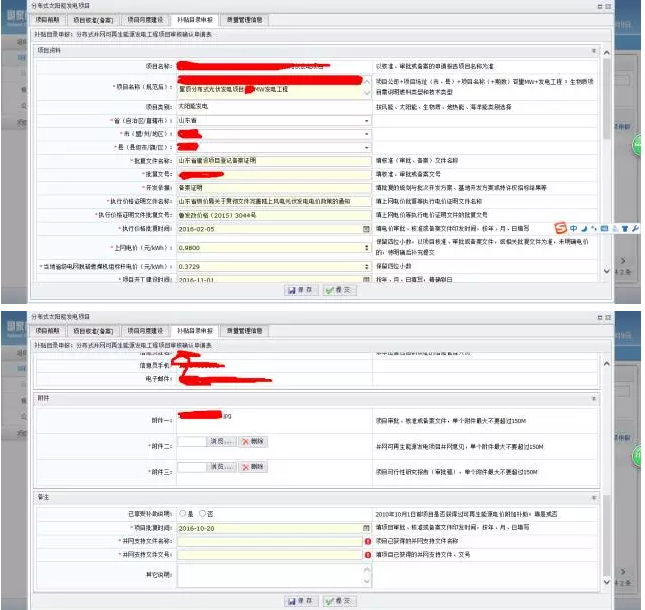Select 否 radio for 已享受补助说明

click(x=203, y=513)
